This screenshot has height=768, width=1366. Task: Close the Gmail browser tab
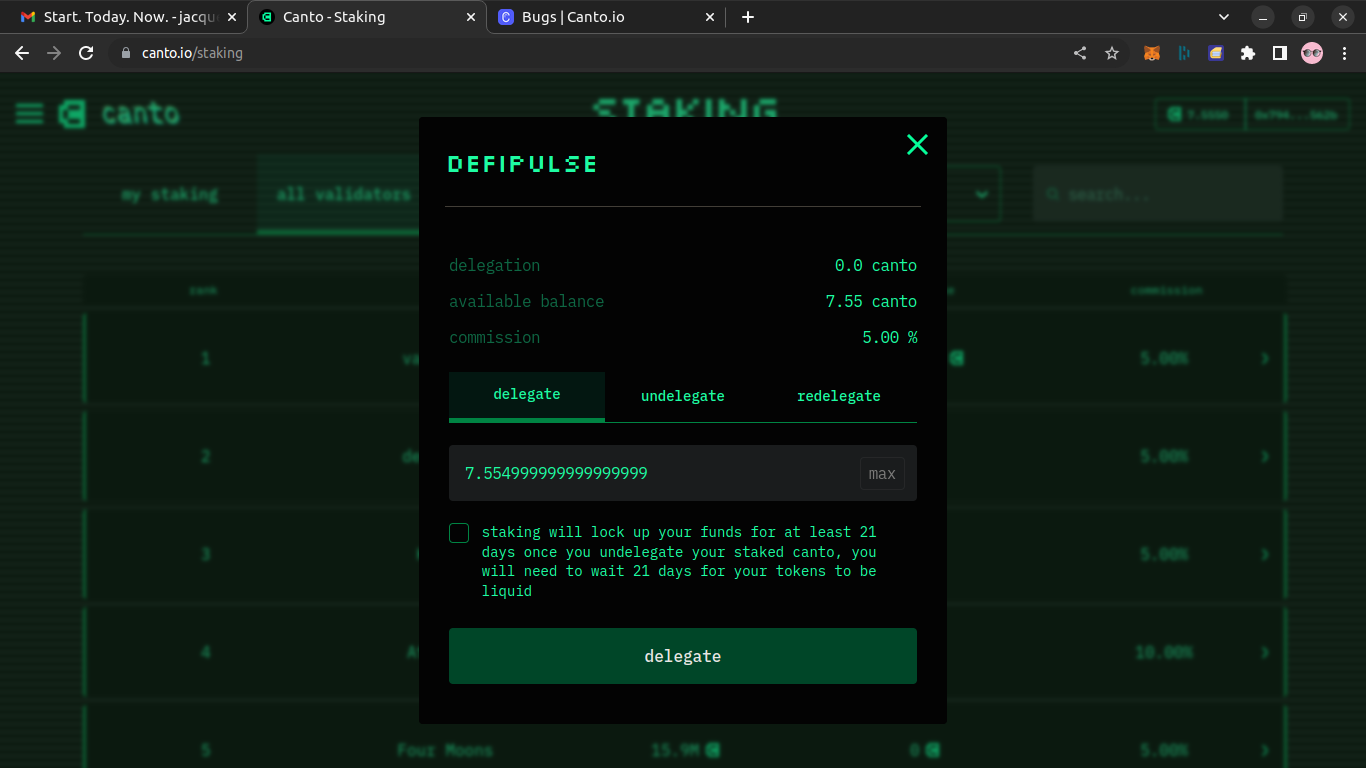232,17
